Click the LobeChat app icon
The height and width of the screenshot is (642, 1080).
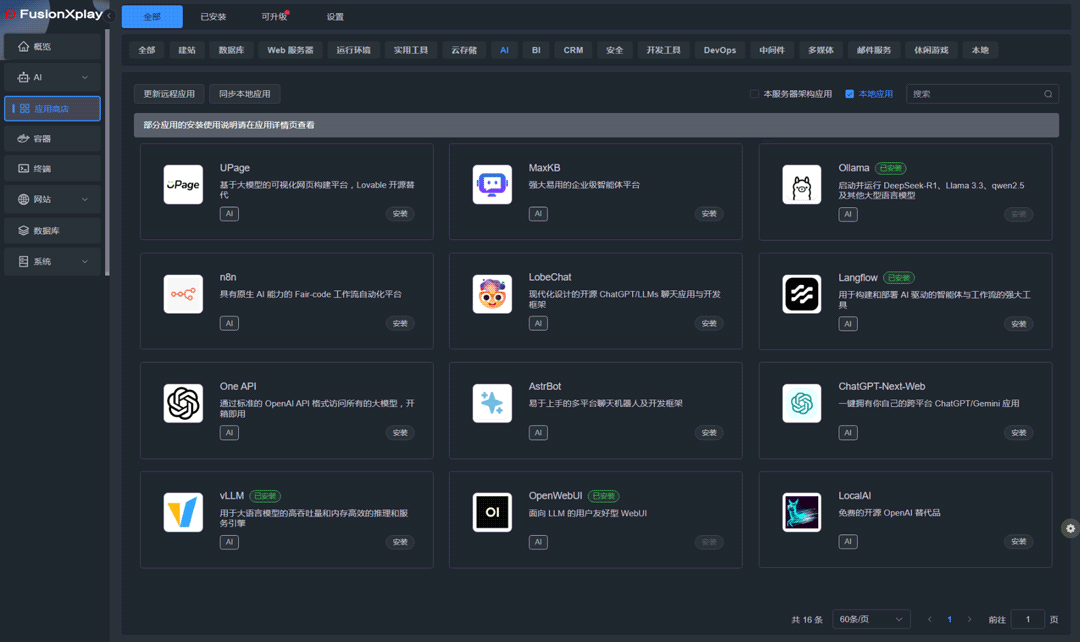pos(492,293)
